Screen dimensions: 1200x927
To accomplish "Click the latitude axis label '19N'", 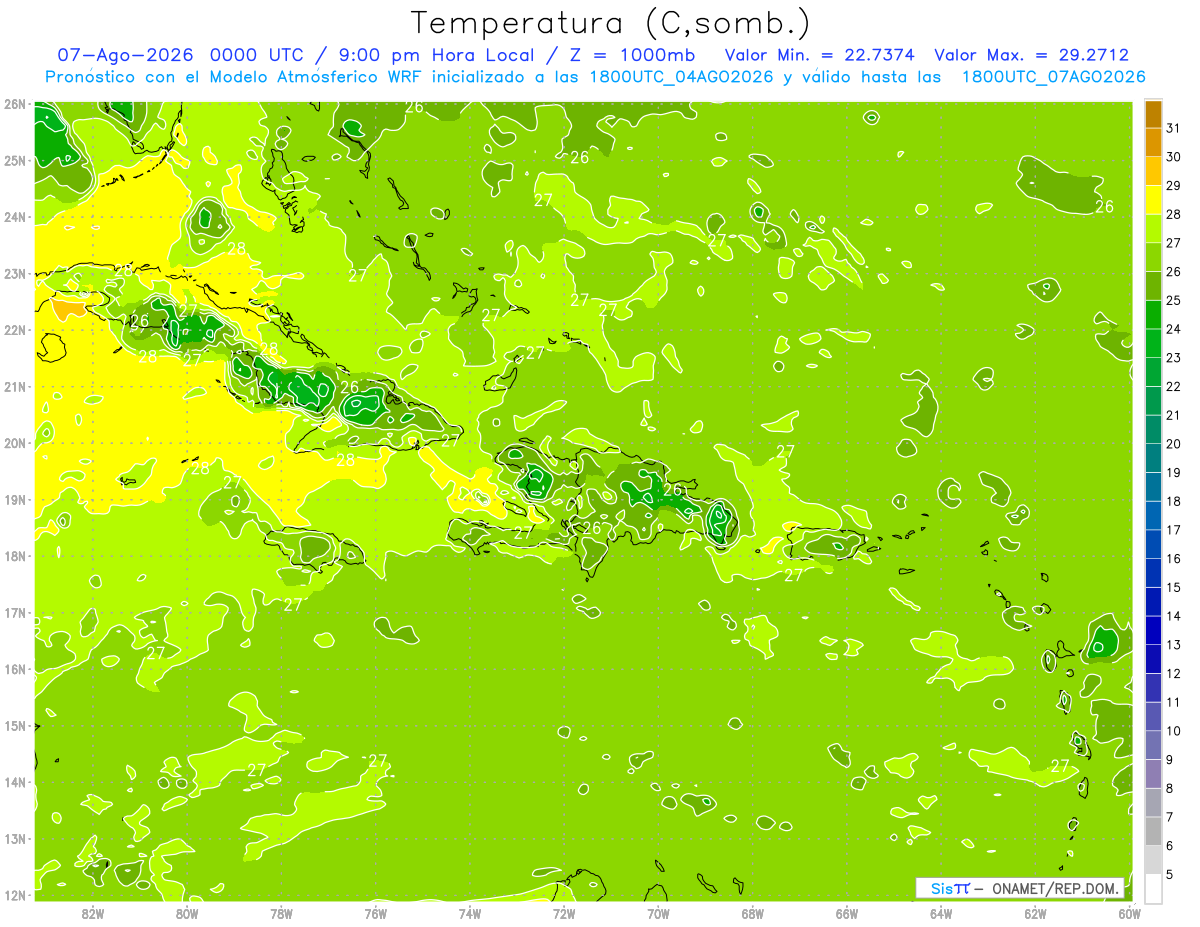I will pos(15,500).
